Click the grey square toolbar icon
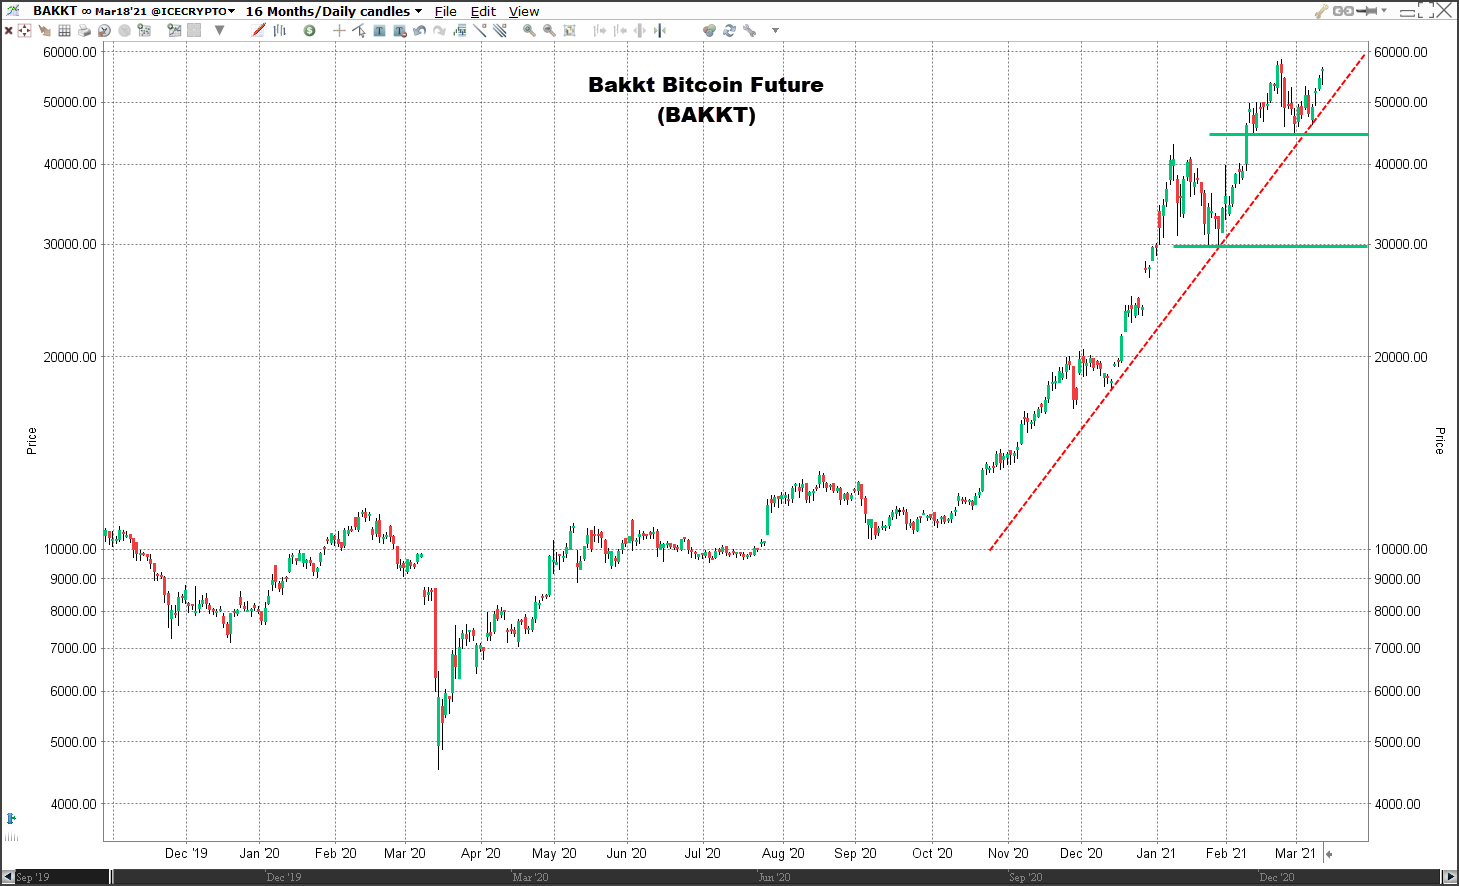Screen dimensions: 1459x886 [194, 30]
